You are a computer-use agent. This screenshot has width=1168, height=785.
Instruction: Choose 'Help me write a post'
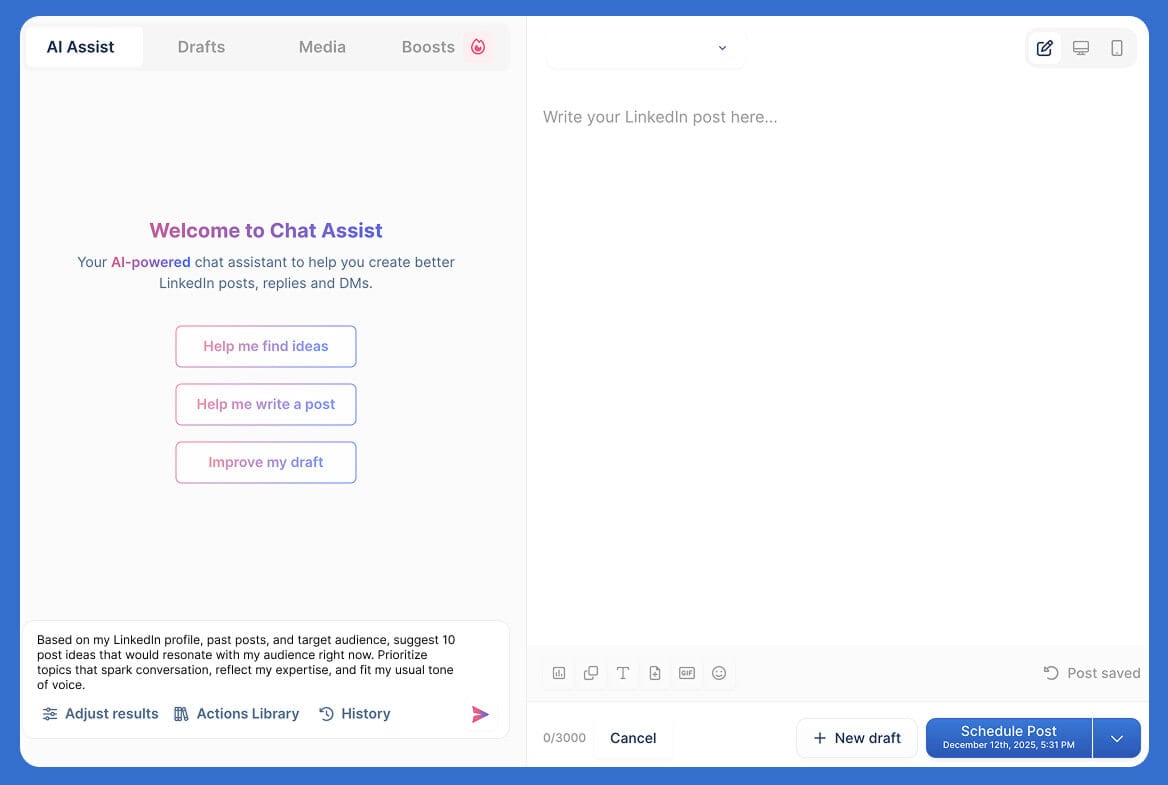click(x=266, y=404)
